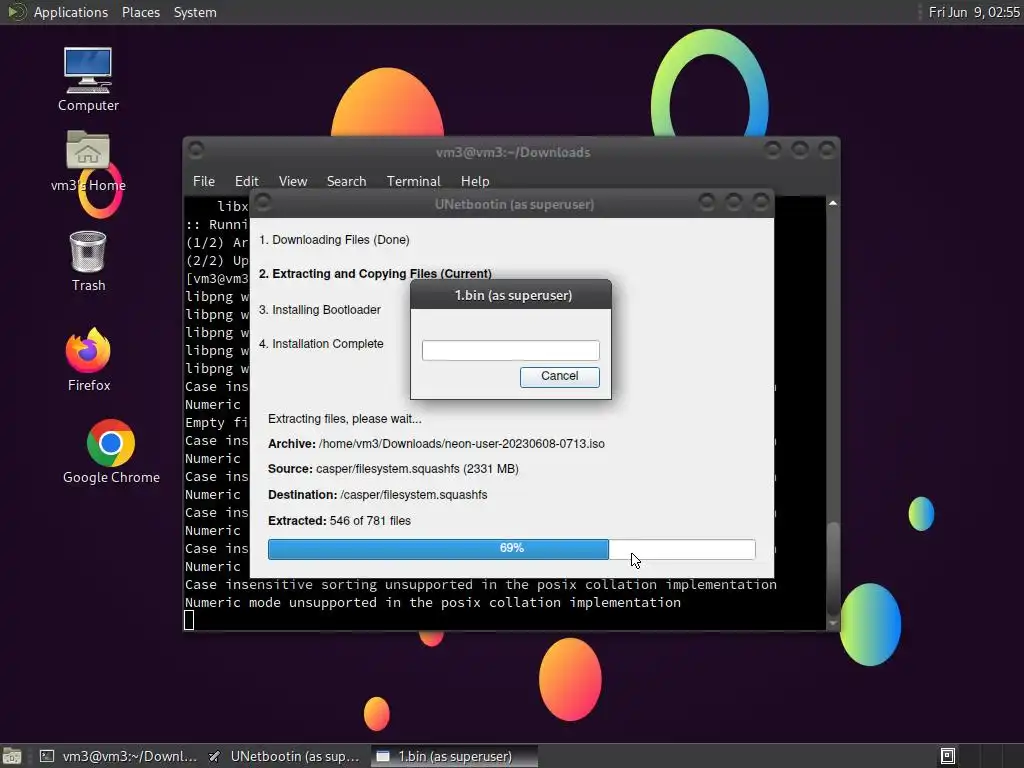
Task: Switch to vm3@vm3 terminal taskbar button
Action: (x=120, y=756)
